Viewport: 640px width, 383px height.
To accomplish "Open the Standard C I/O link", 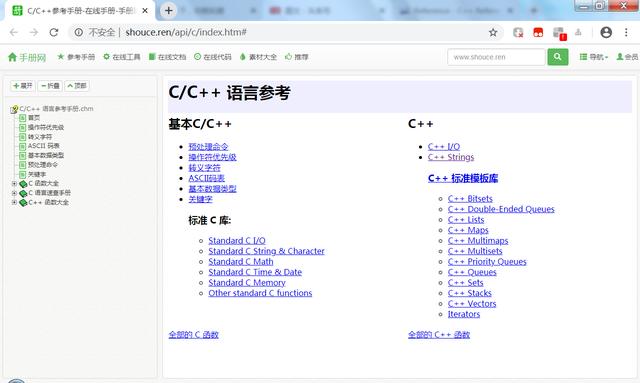I will (x=237, y=240).
